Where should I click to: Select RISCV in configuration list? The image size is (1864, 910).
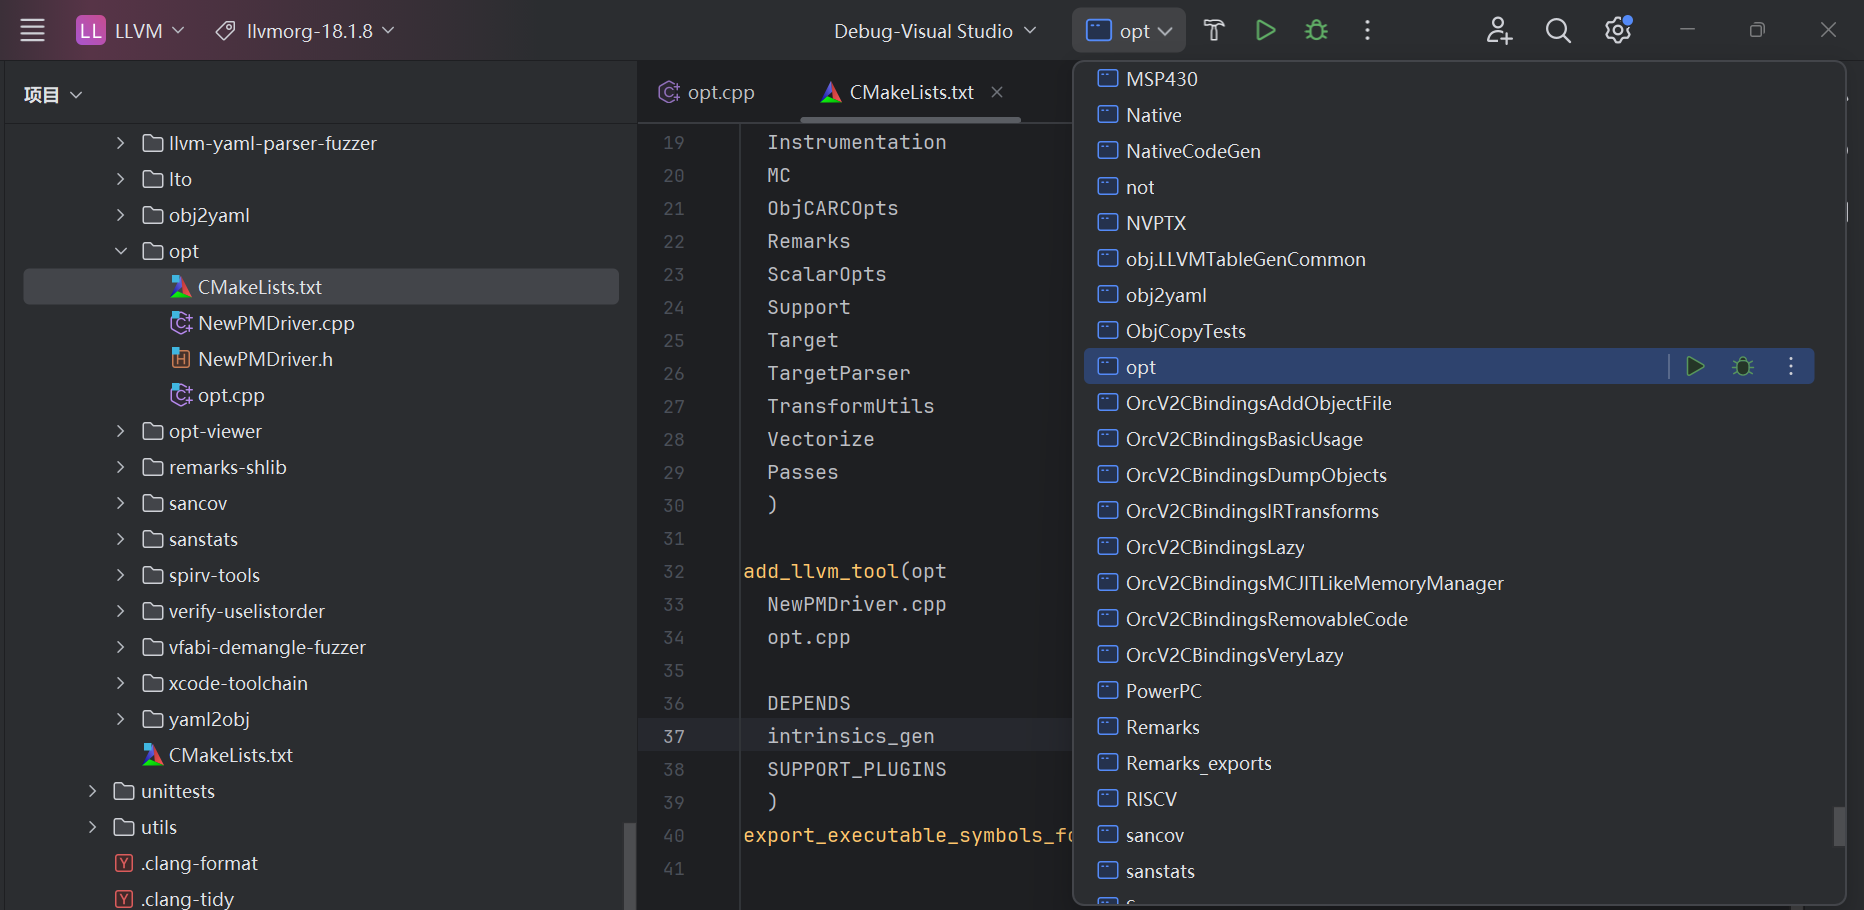[x=1448, y=799]
